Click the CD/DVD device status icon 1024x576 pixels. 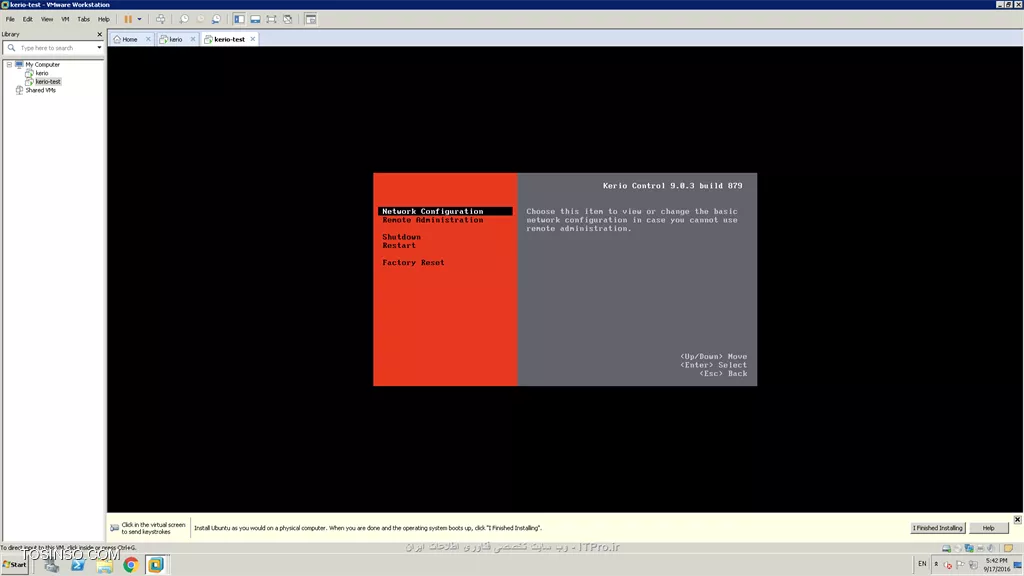point(958,548)
